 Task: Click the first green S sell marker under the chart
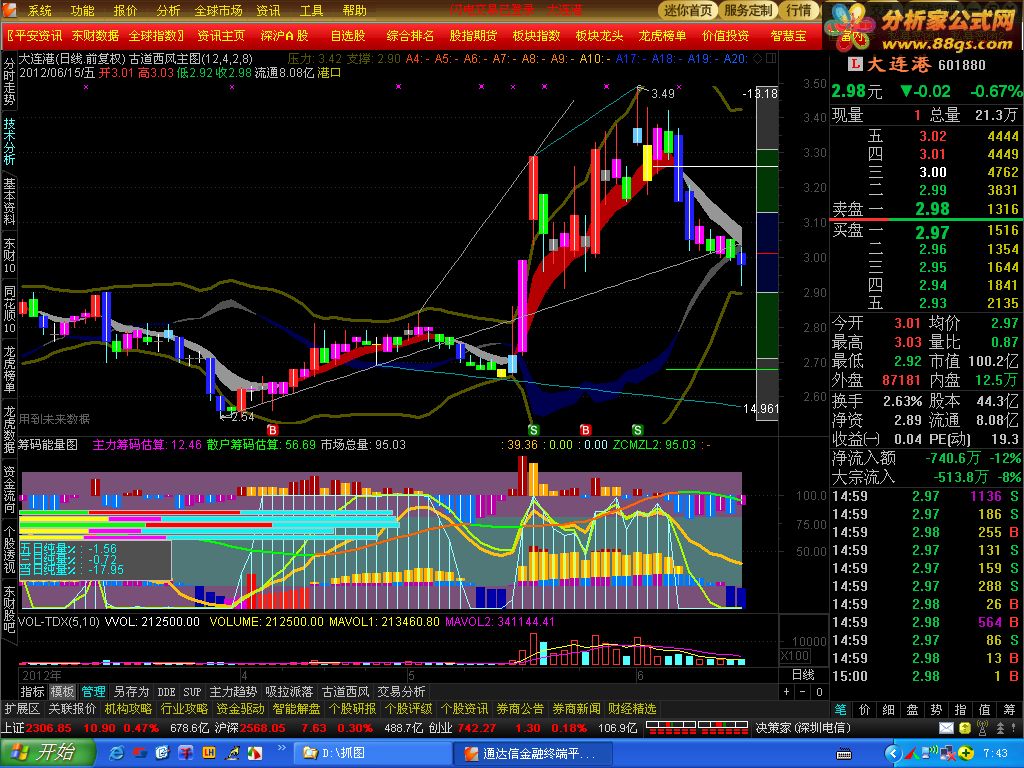[x=534, y=430]
